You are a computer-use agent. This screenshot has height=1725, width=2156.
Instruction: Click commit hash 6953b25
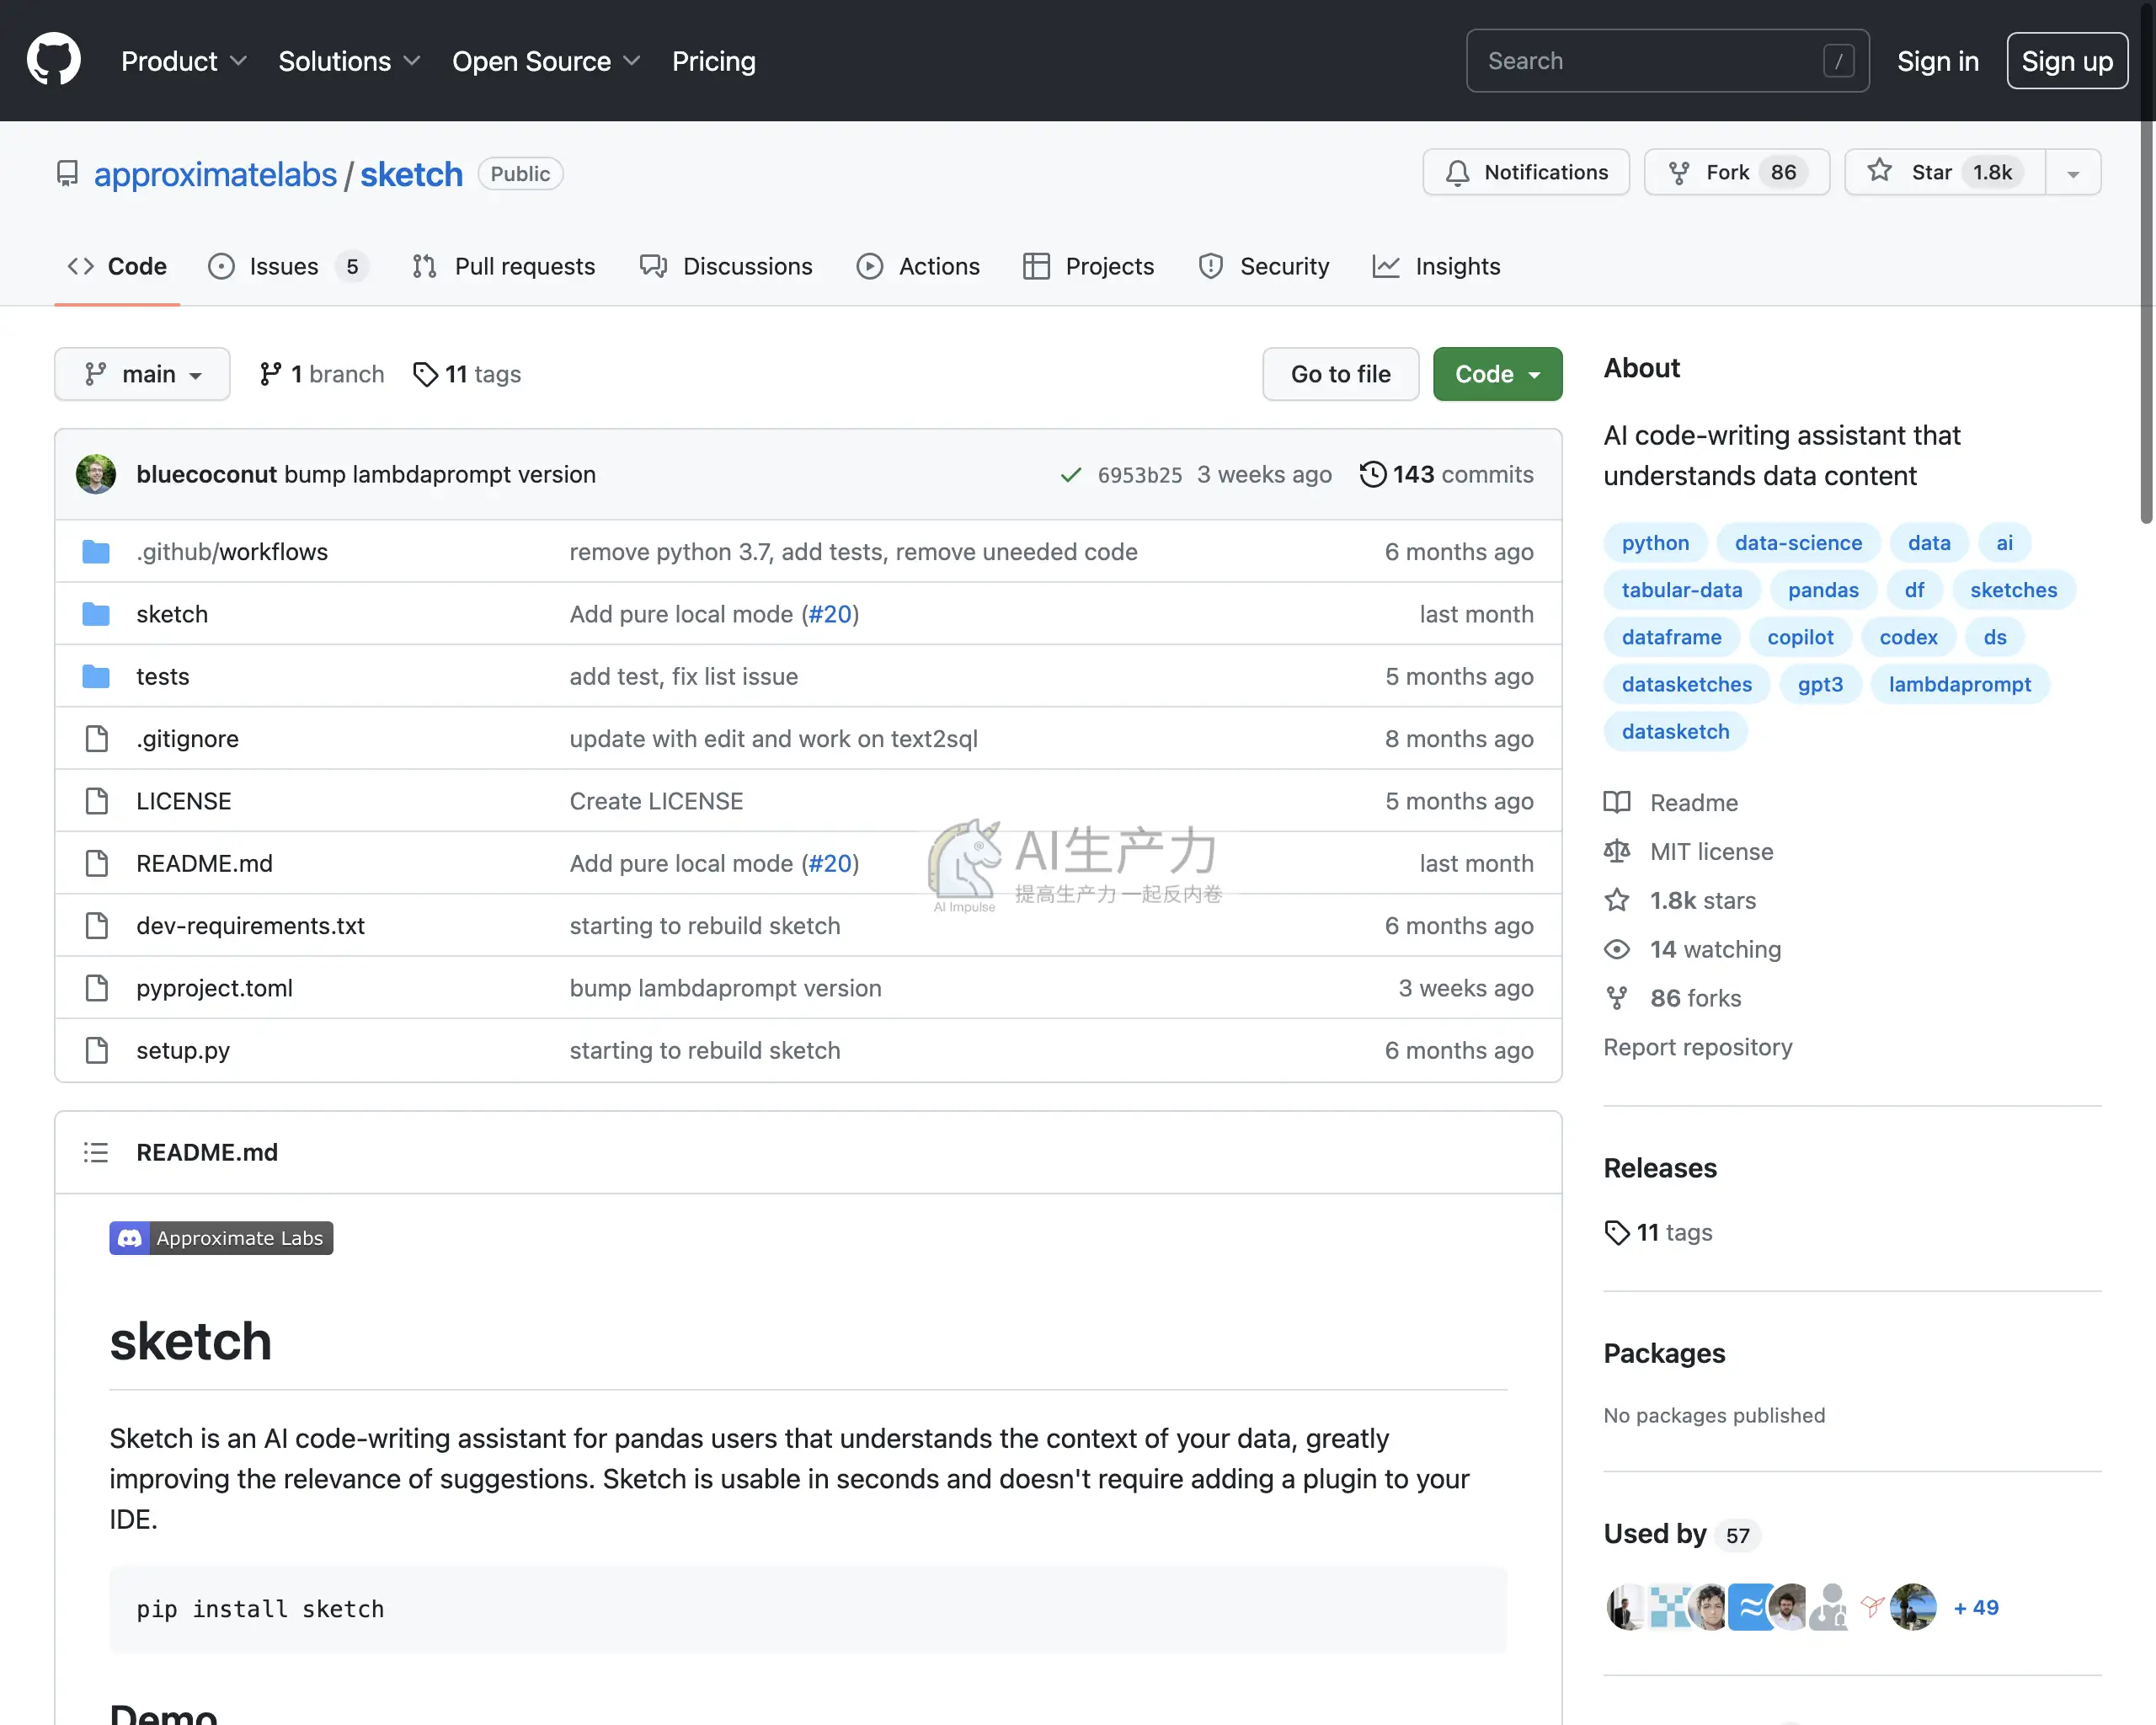pyautogui.click(x=1139, y=475)
